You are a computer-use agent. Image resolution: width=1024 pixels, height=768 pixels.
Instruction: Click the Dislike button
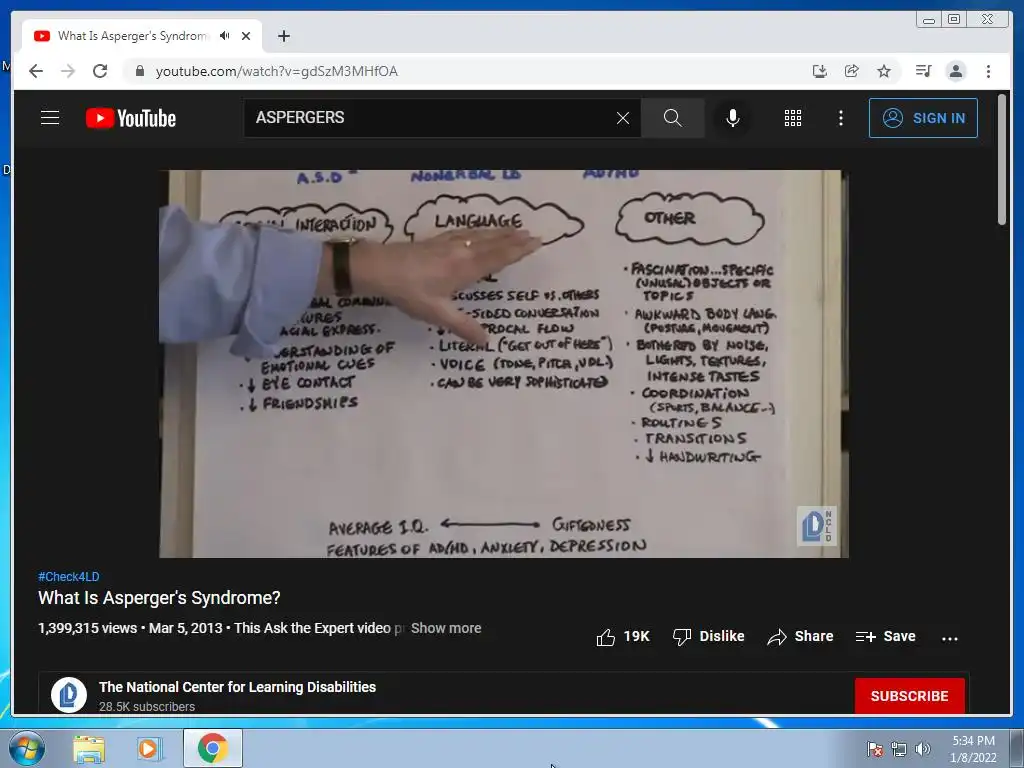click(x=709, y=637)
